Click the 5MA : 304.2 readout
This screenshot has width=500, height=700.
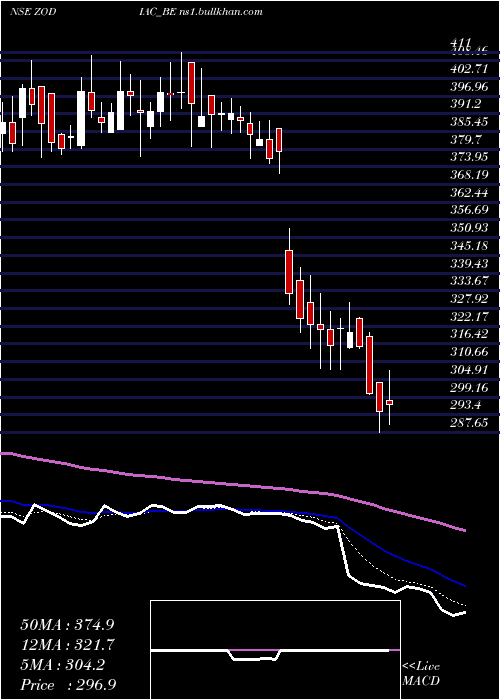(62, 664)
